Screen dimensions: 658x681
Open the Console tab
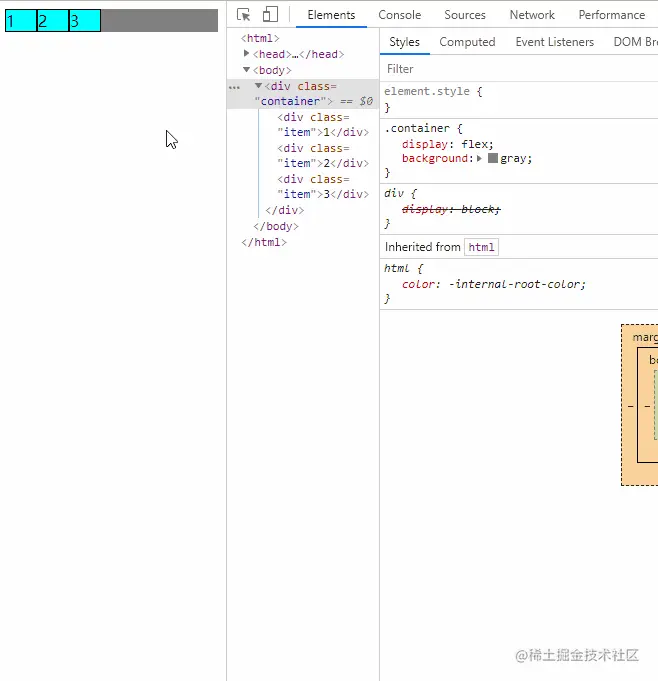click(x=400, y=15)
